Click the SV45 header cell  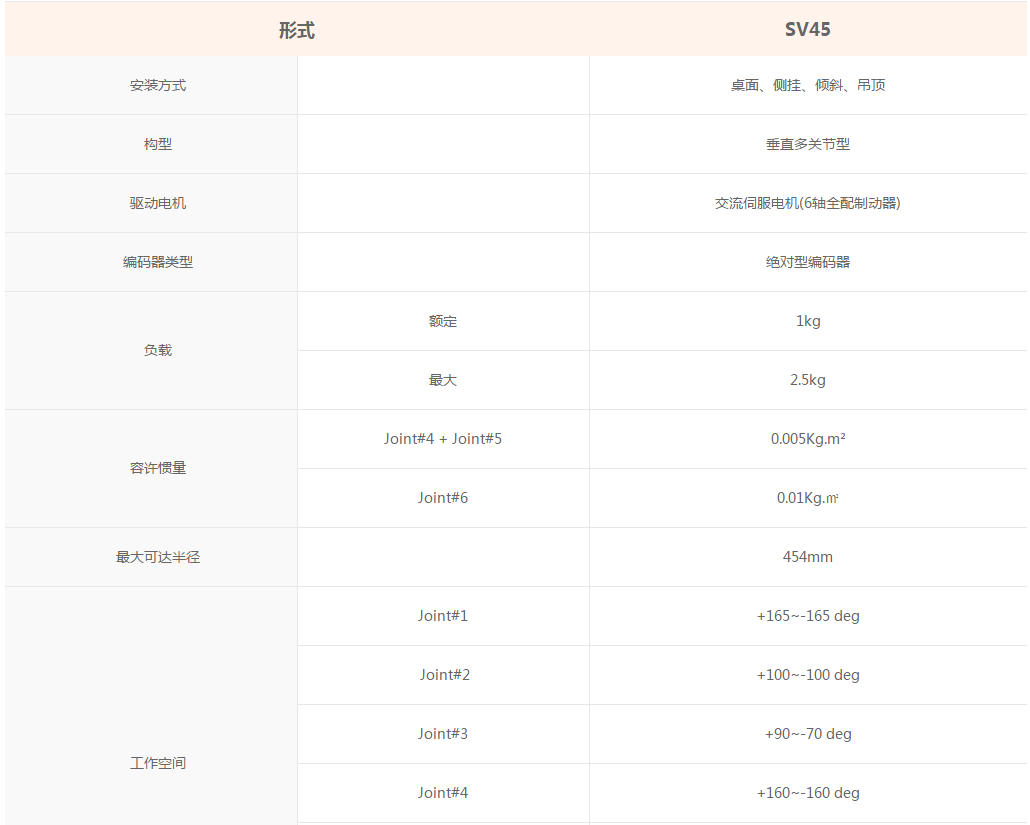coord(807,30)
